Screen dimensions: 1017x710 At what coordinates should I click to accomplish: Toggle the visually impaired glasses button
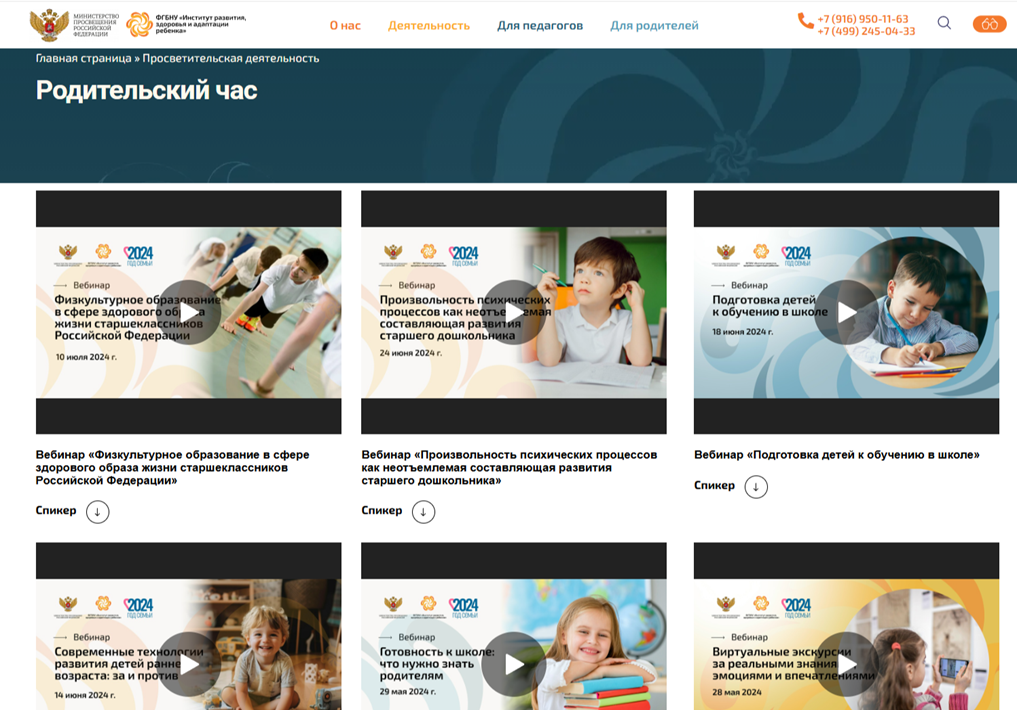point(989,24)
